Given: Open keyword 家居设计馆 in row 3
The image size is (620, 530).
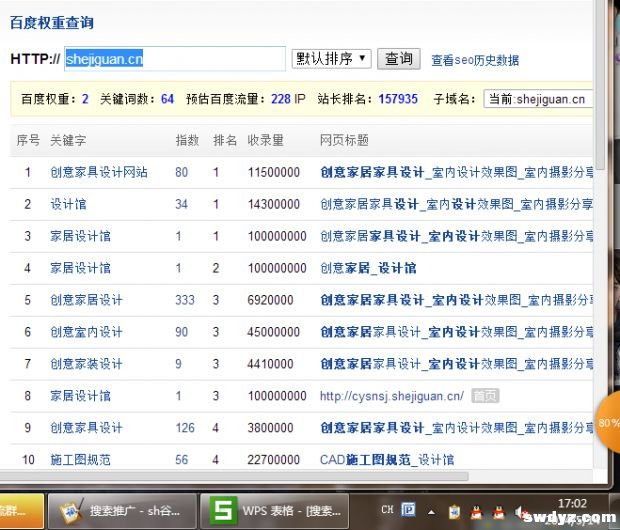Looking at the screenshot, I should coord(80,237).
